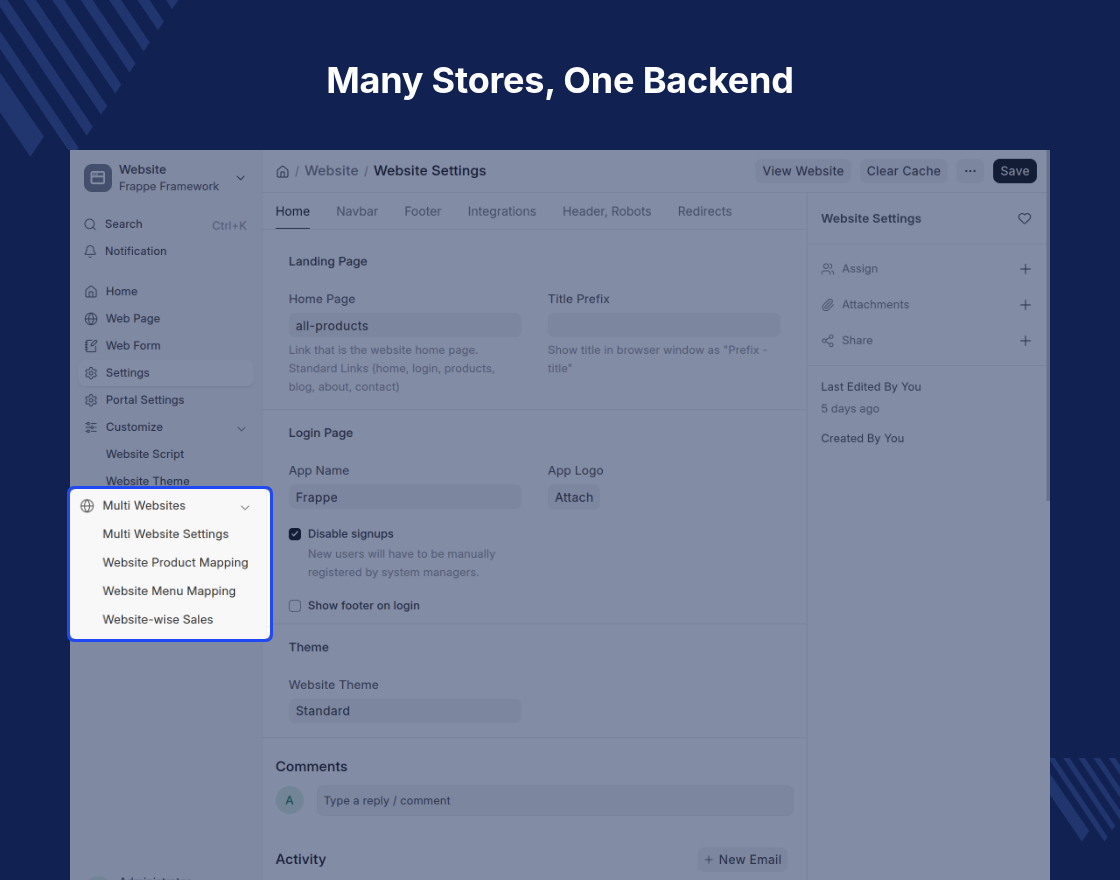
Task: Switch to the Integrations tab
Action: point(501,211)
